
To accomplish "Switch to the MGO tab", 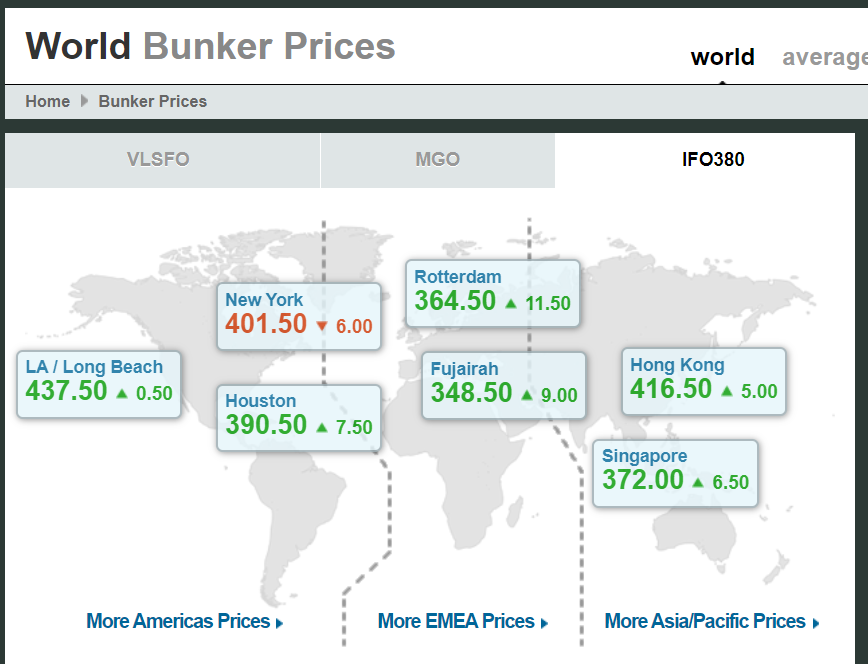I will [x=437, y=160].
